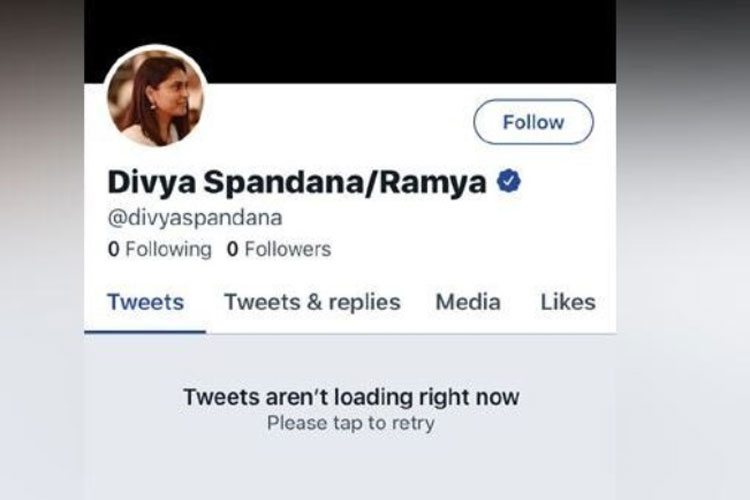Click the blue underline beneath Tweets tab
Viewport: 750px width, 500px height.
coord(145,330)
